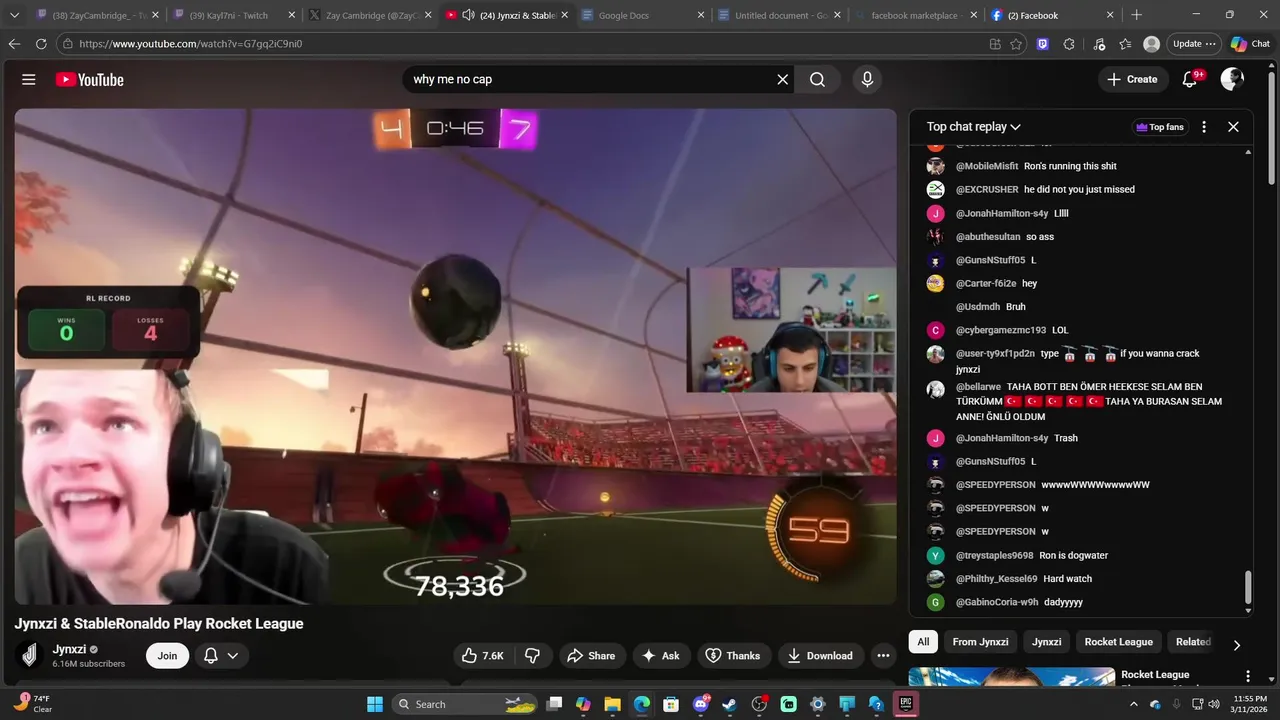Click the video player to pause
The height and width of the screenshot is (720, 1280).
[455, 356]
